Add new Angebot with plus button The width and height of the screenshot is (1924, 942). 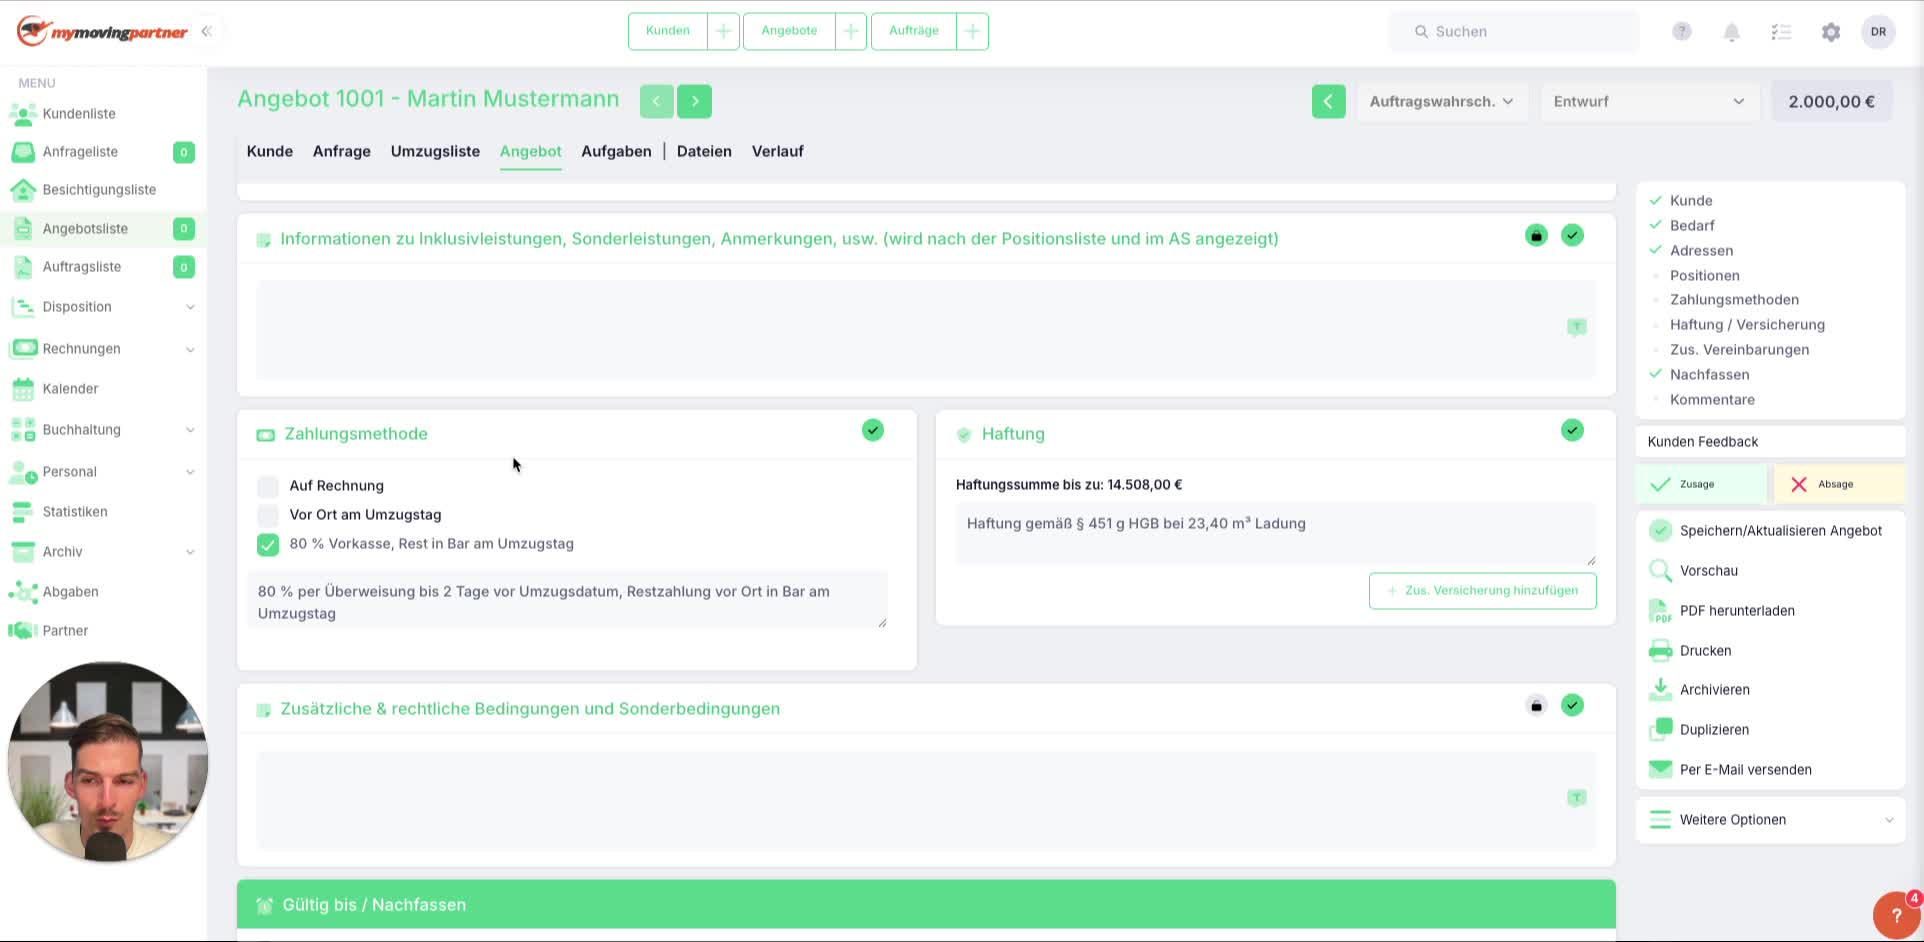click(x=851, y=31)
